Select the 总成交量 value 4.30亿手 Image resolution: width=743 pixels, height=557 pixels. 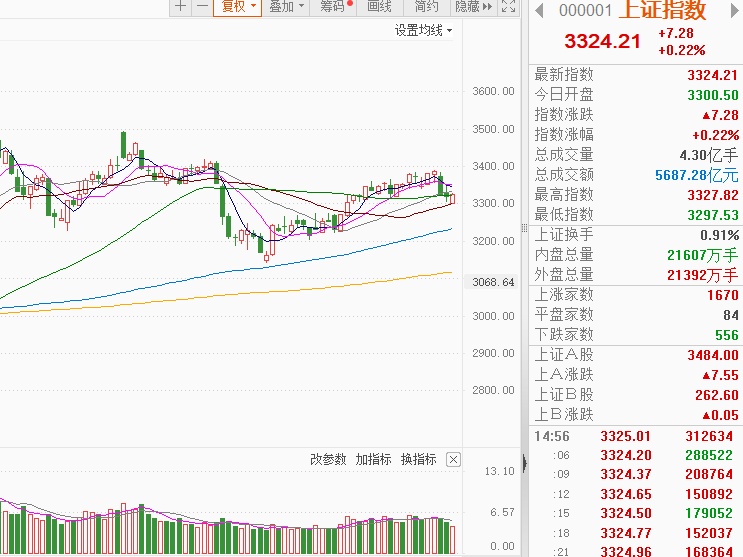(x=709, y=155)
